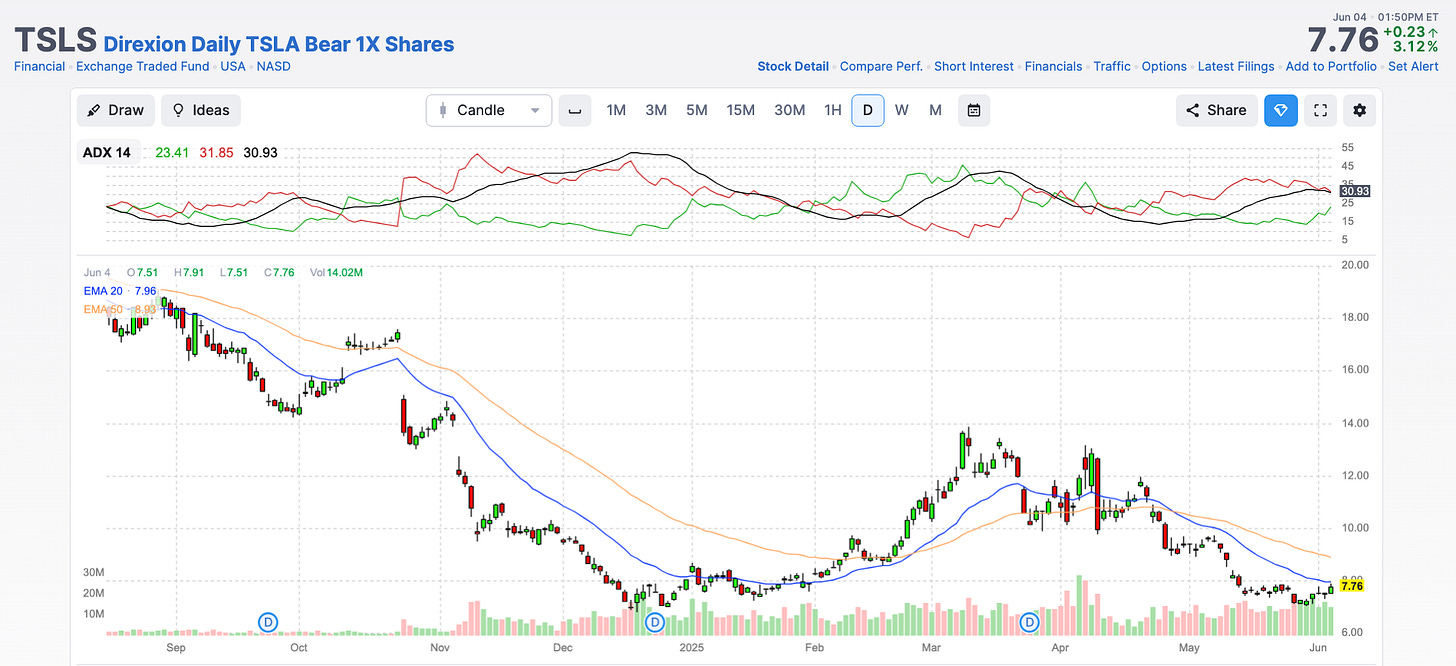Open the Financials link
Screen dimensions: 1456x666
click(1054, 66)
